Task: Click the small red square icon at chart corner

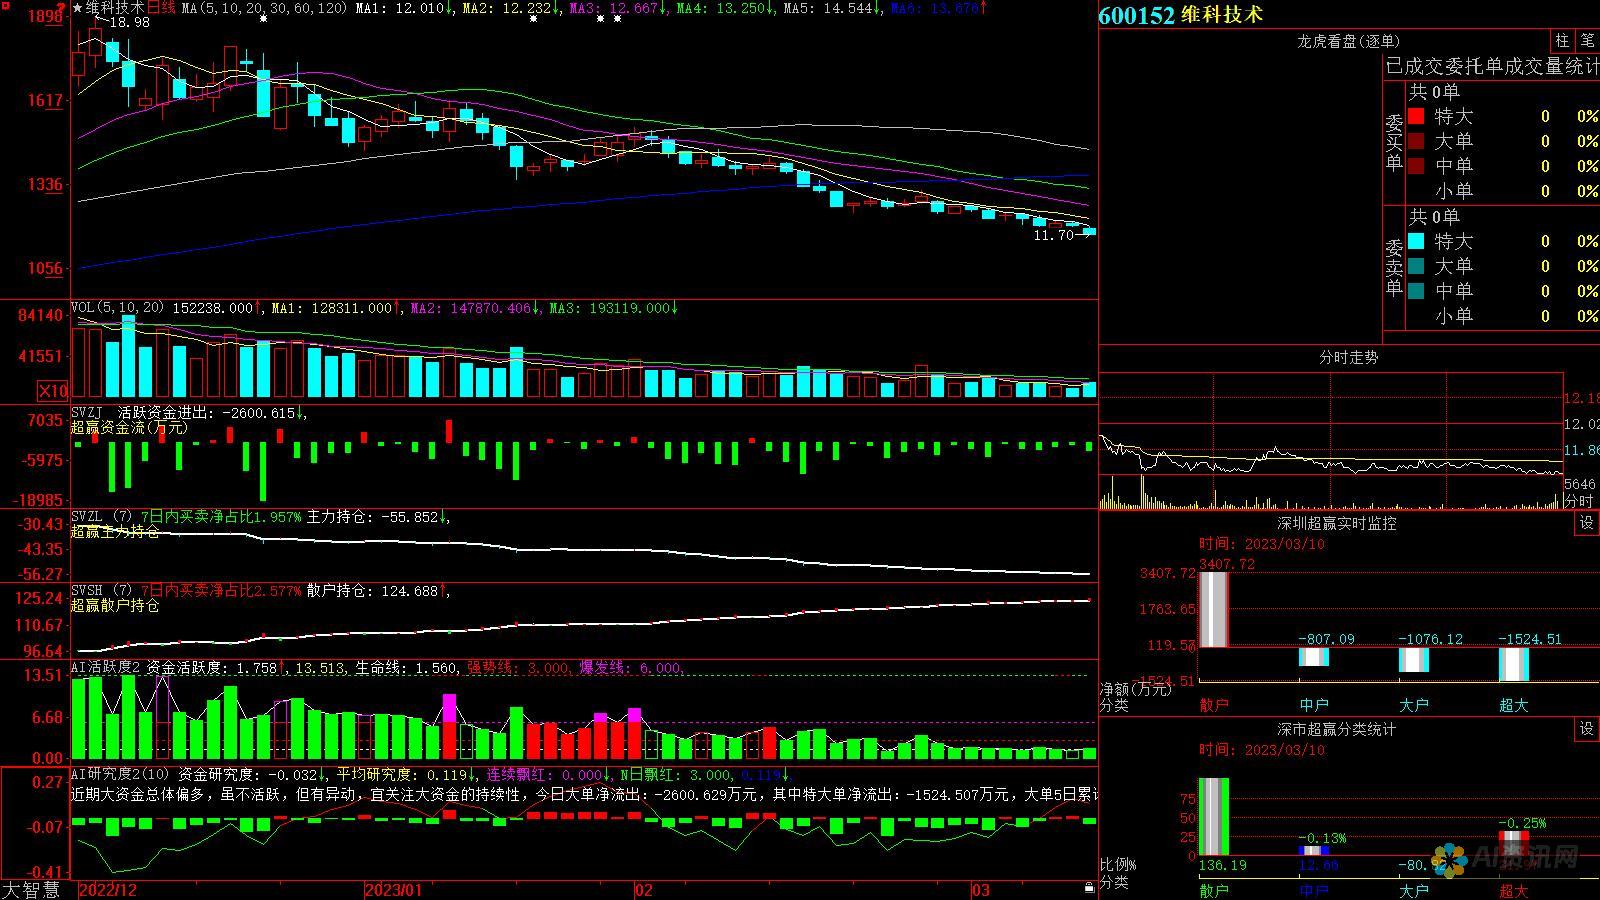Action: click(4, 4)
